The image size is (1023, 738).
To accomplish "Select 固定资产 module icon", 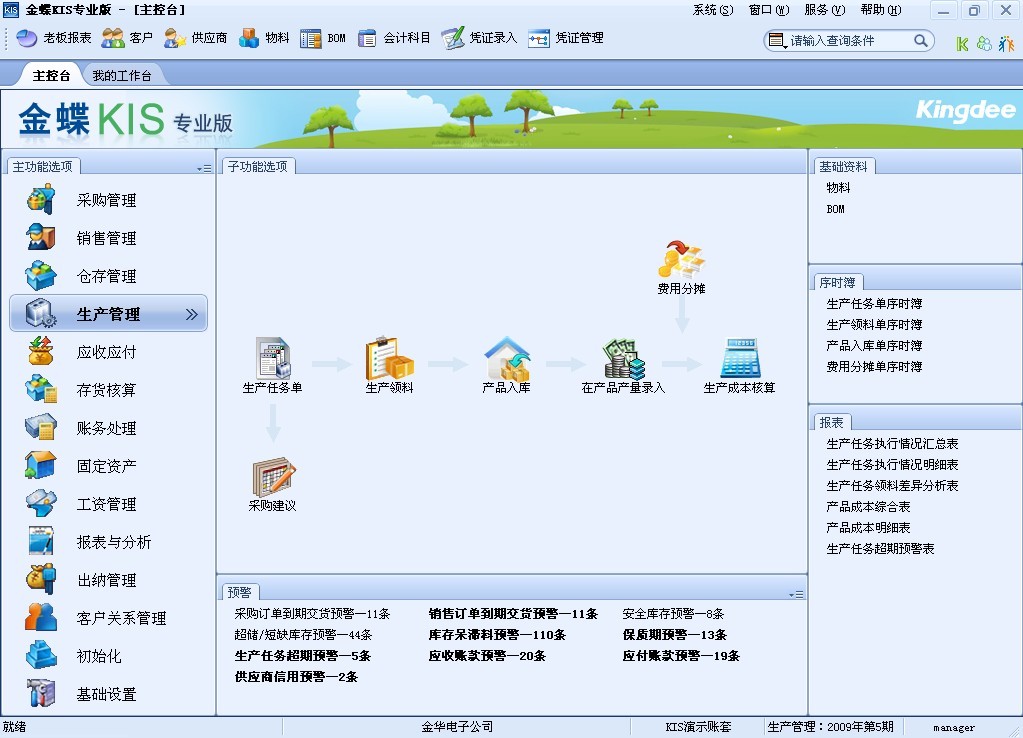I will pos(40,465).
